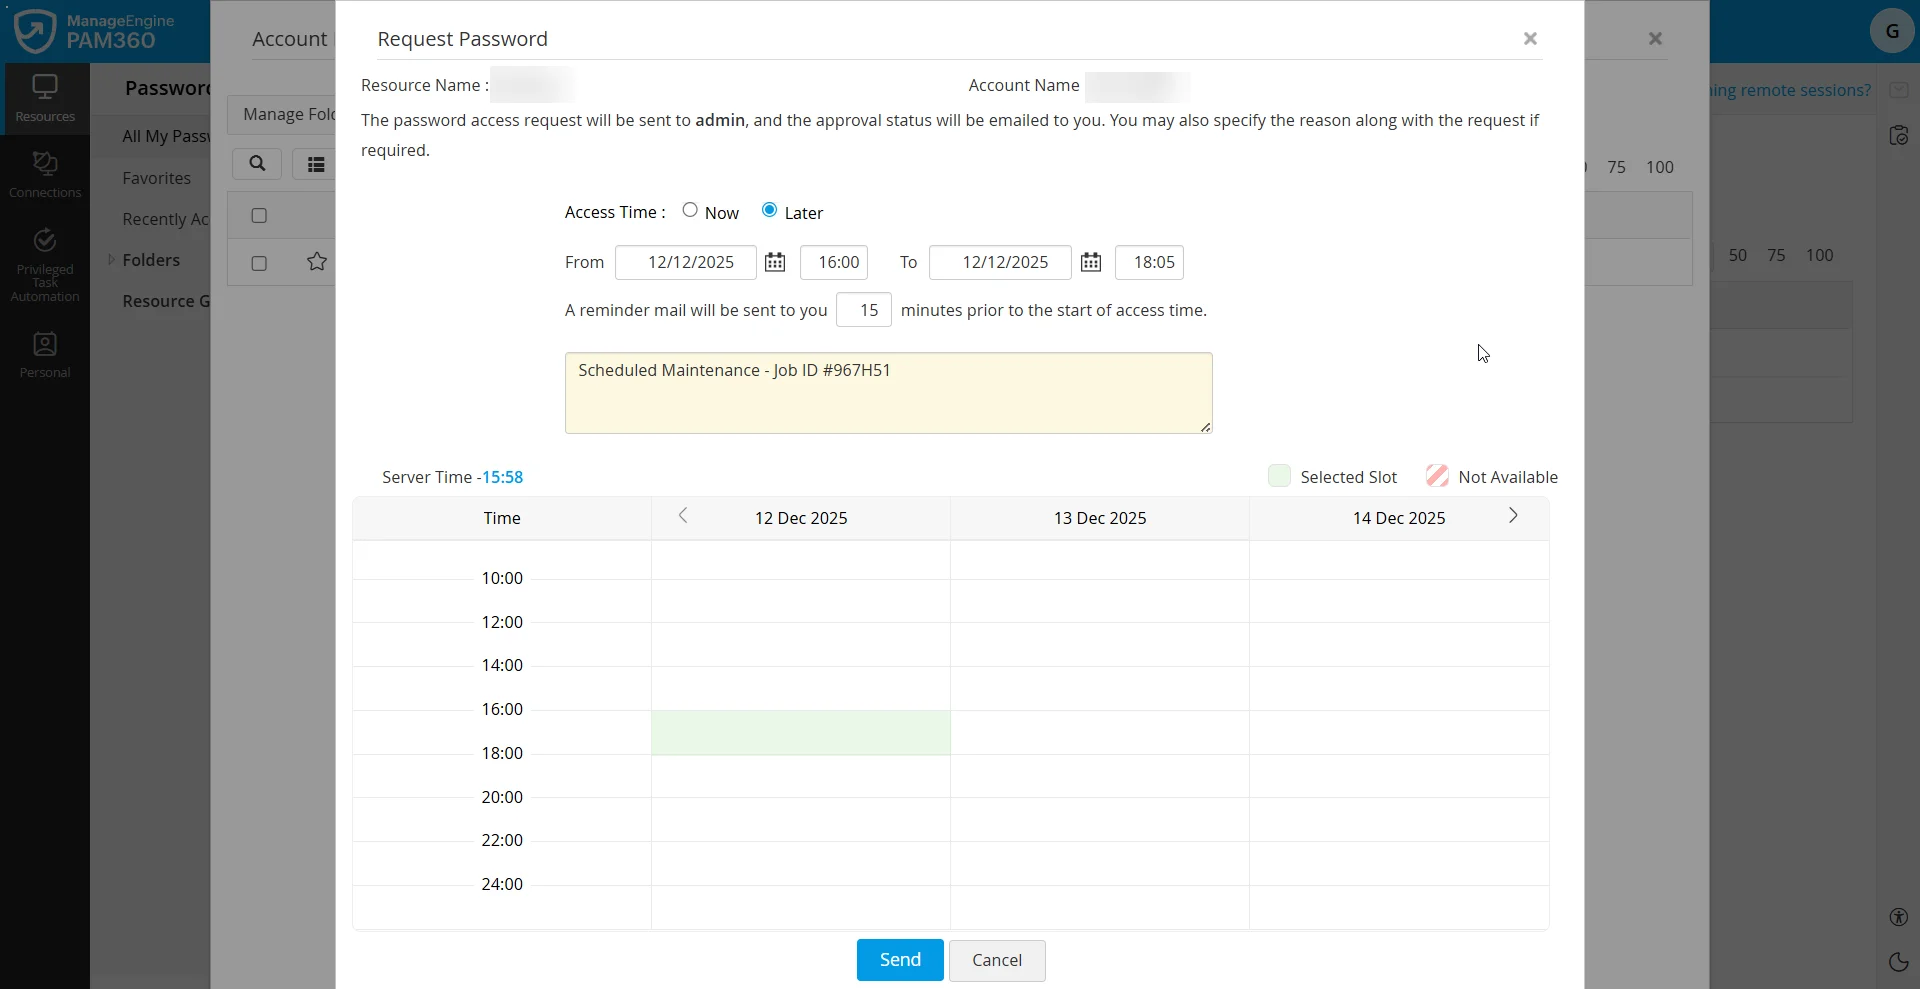Select the Later access time option
1920x989 pixels.
click(769, 210)
